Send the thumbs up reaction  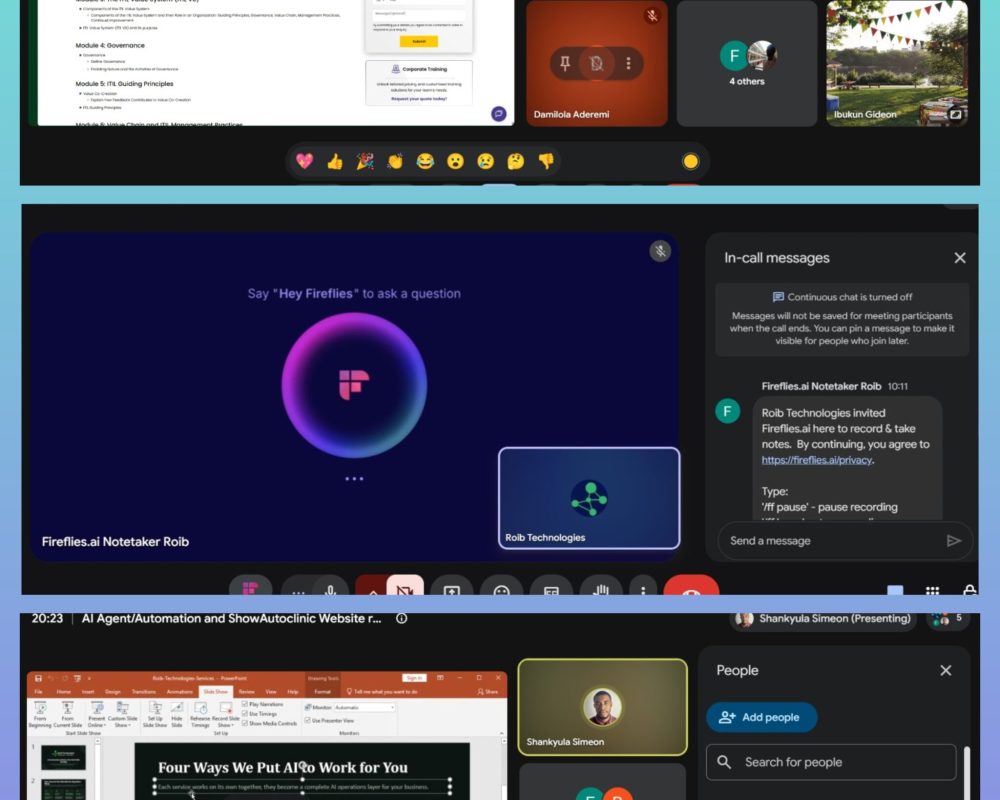click(335, 161)
